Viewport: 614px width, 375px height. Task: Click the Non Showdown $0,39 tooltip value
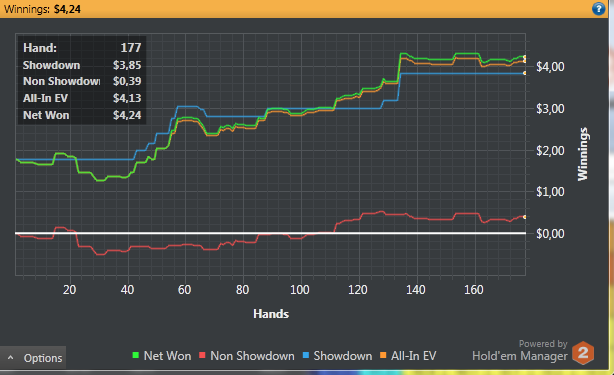click(127, 81)
